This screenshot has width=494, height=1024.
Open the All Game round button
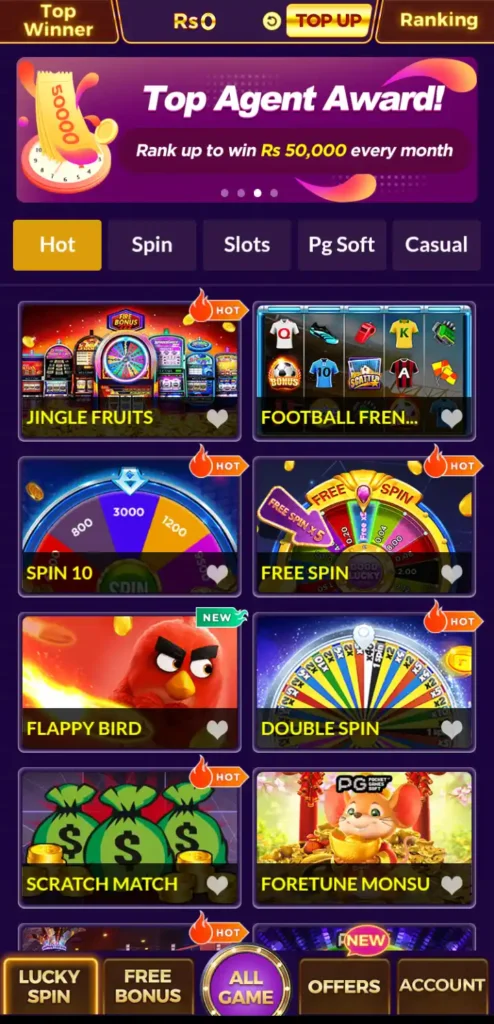(x=246, y=986)
